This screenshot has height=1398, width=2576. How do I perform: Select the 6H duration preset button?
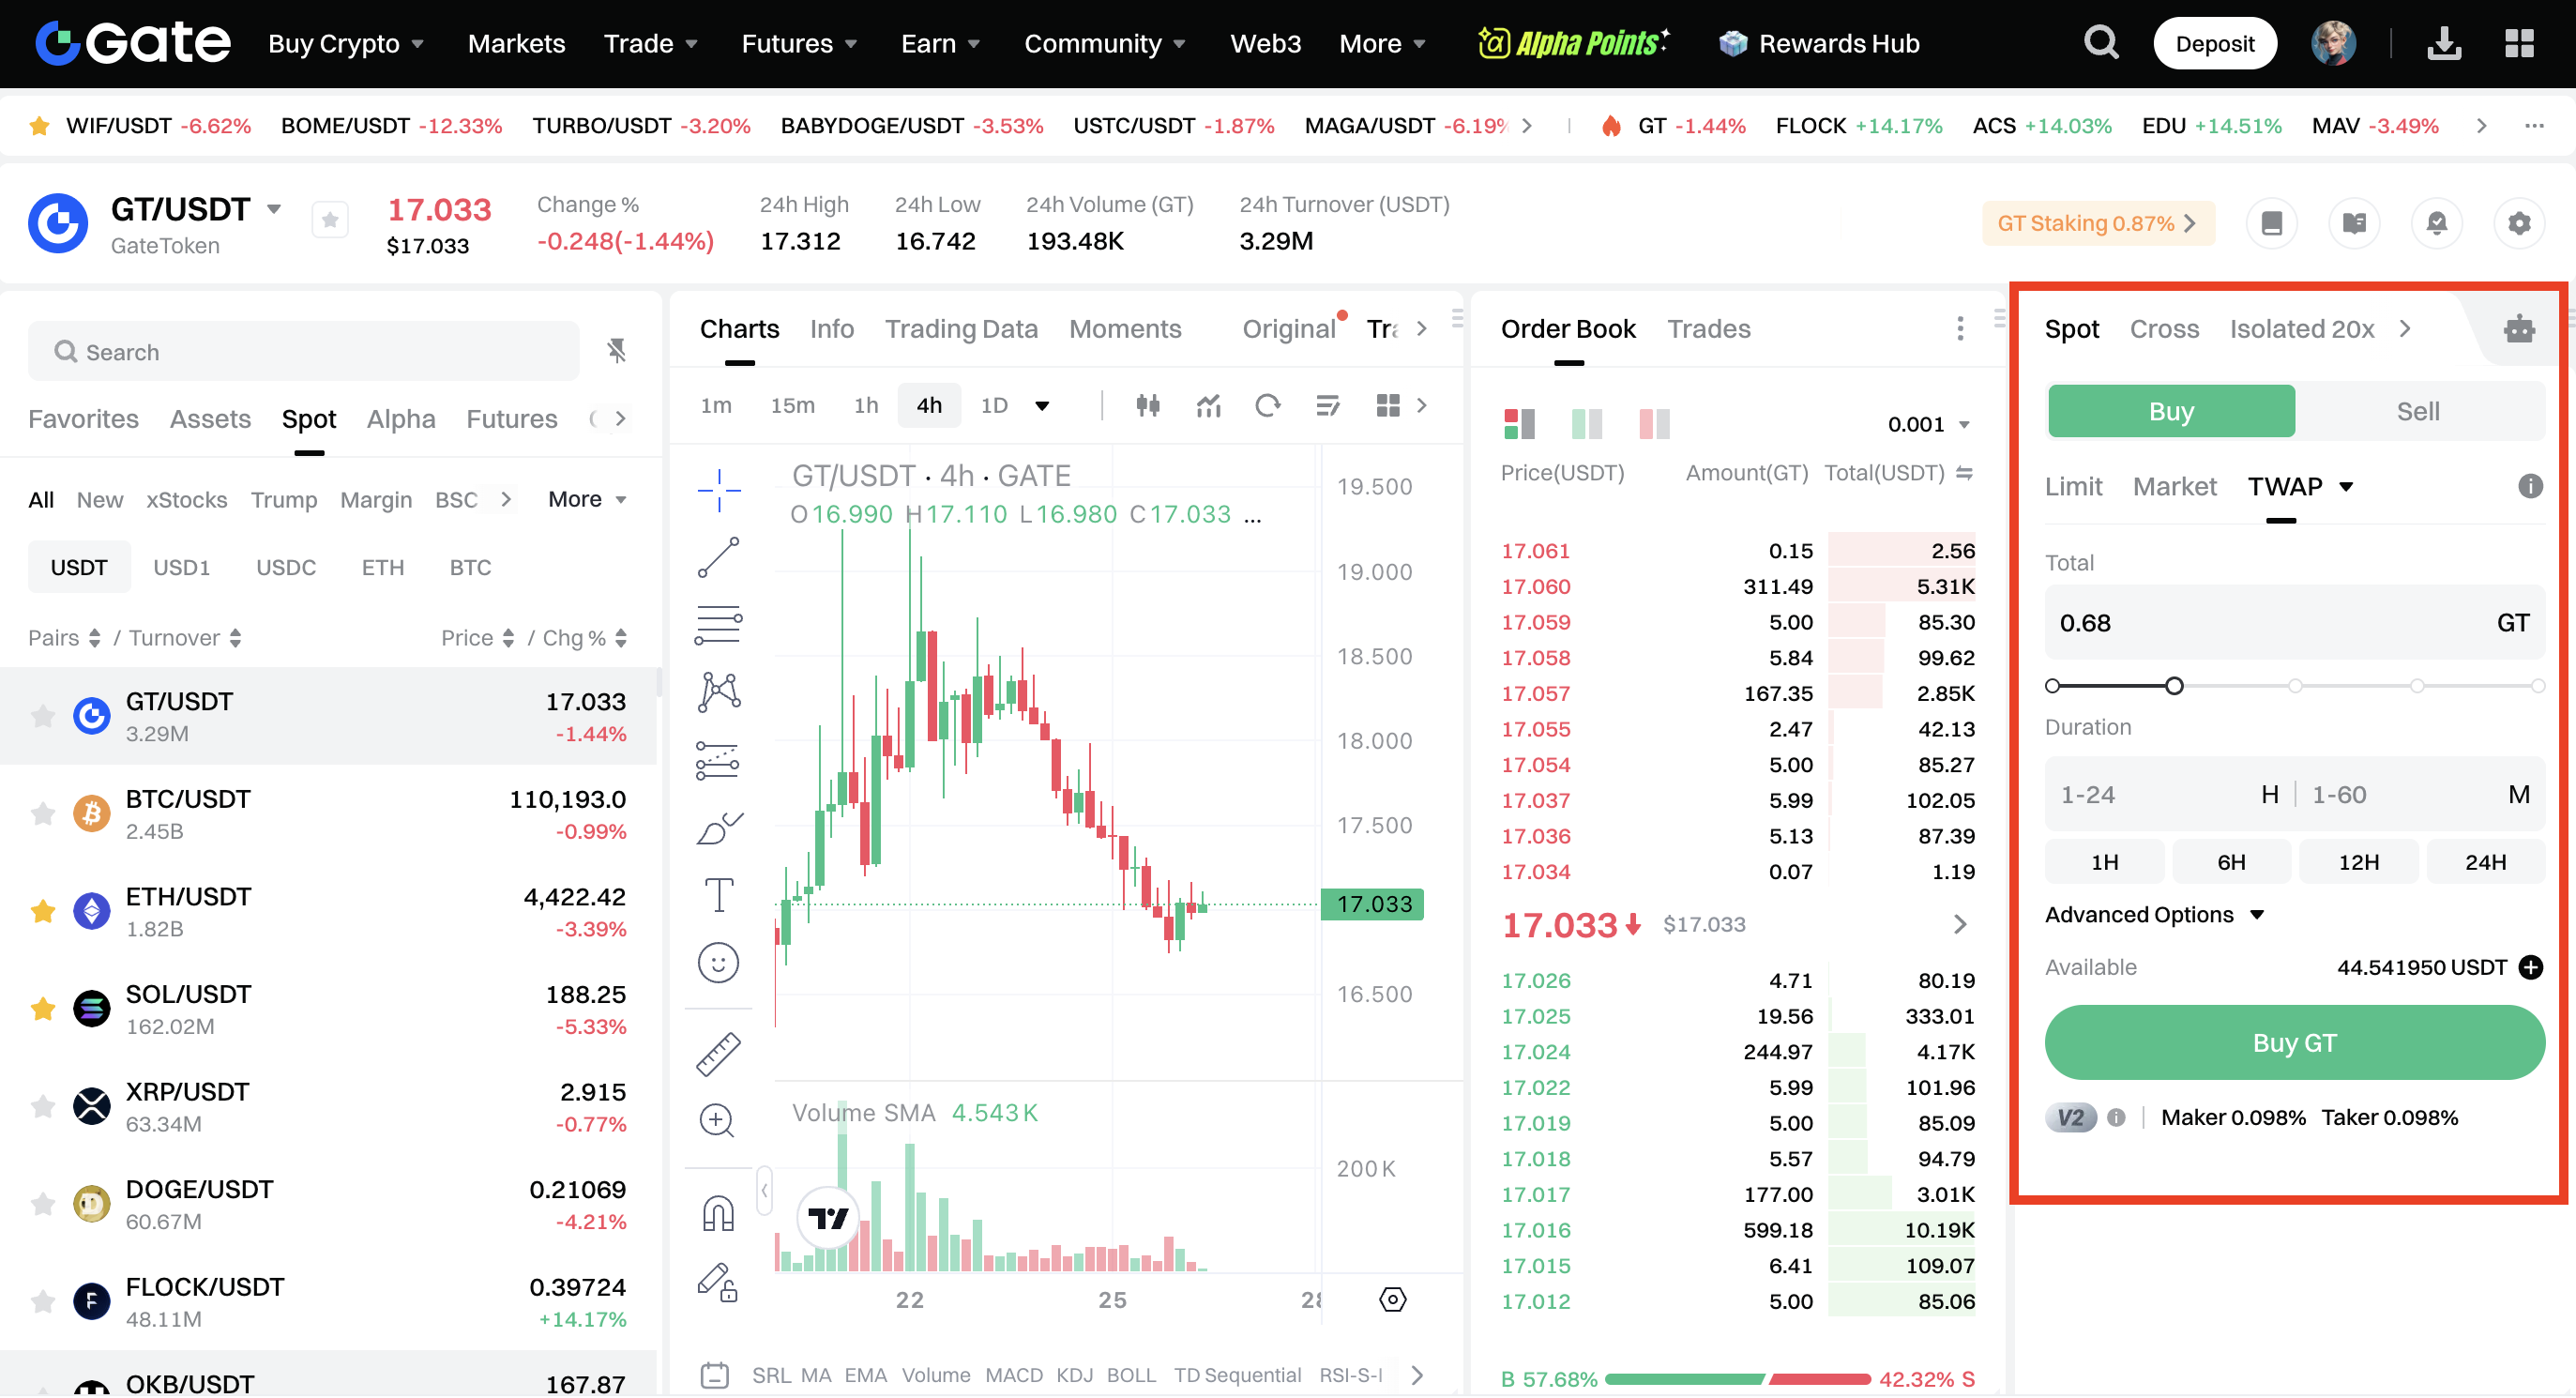tap(2231, 862)
